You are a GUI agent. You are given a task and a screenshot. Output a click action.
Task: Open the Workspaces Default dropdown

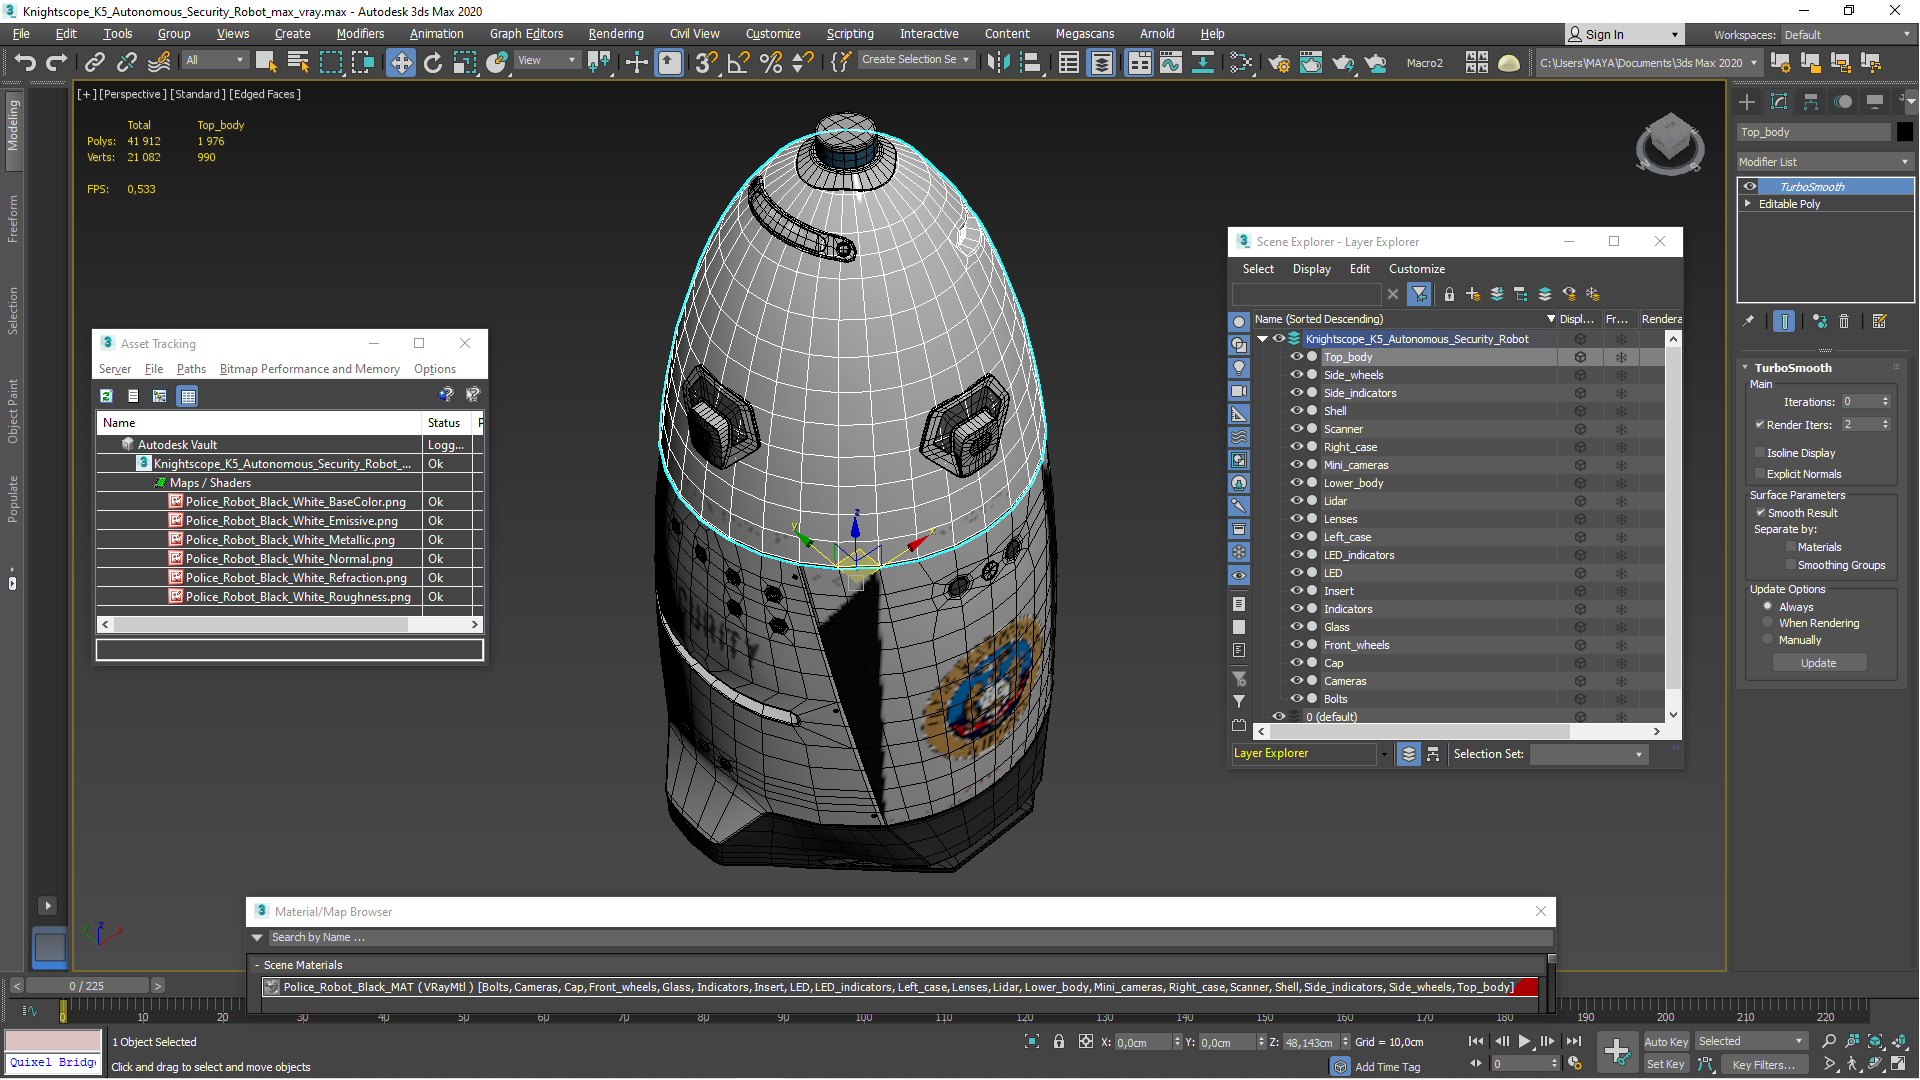point(1846,34)
